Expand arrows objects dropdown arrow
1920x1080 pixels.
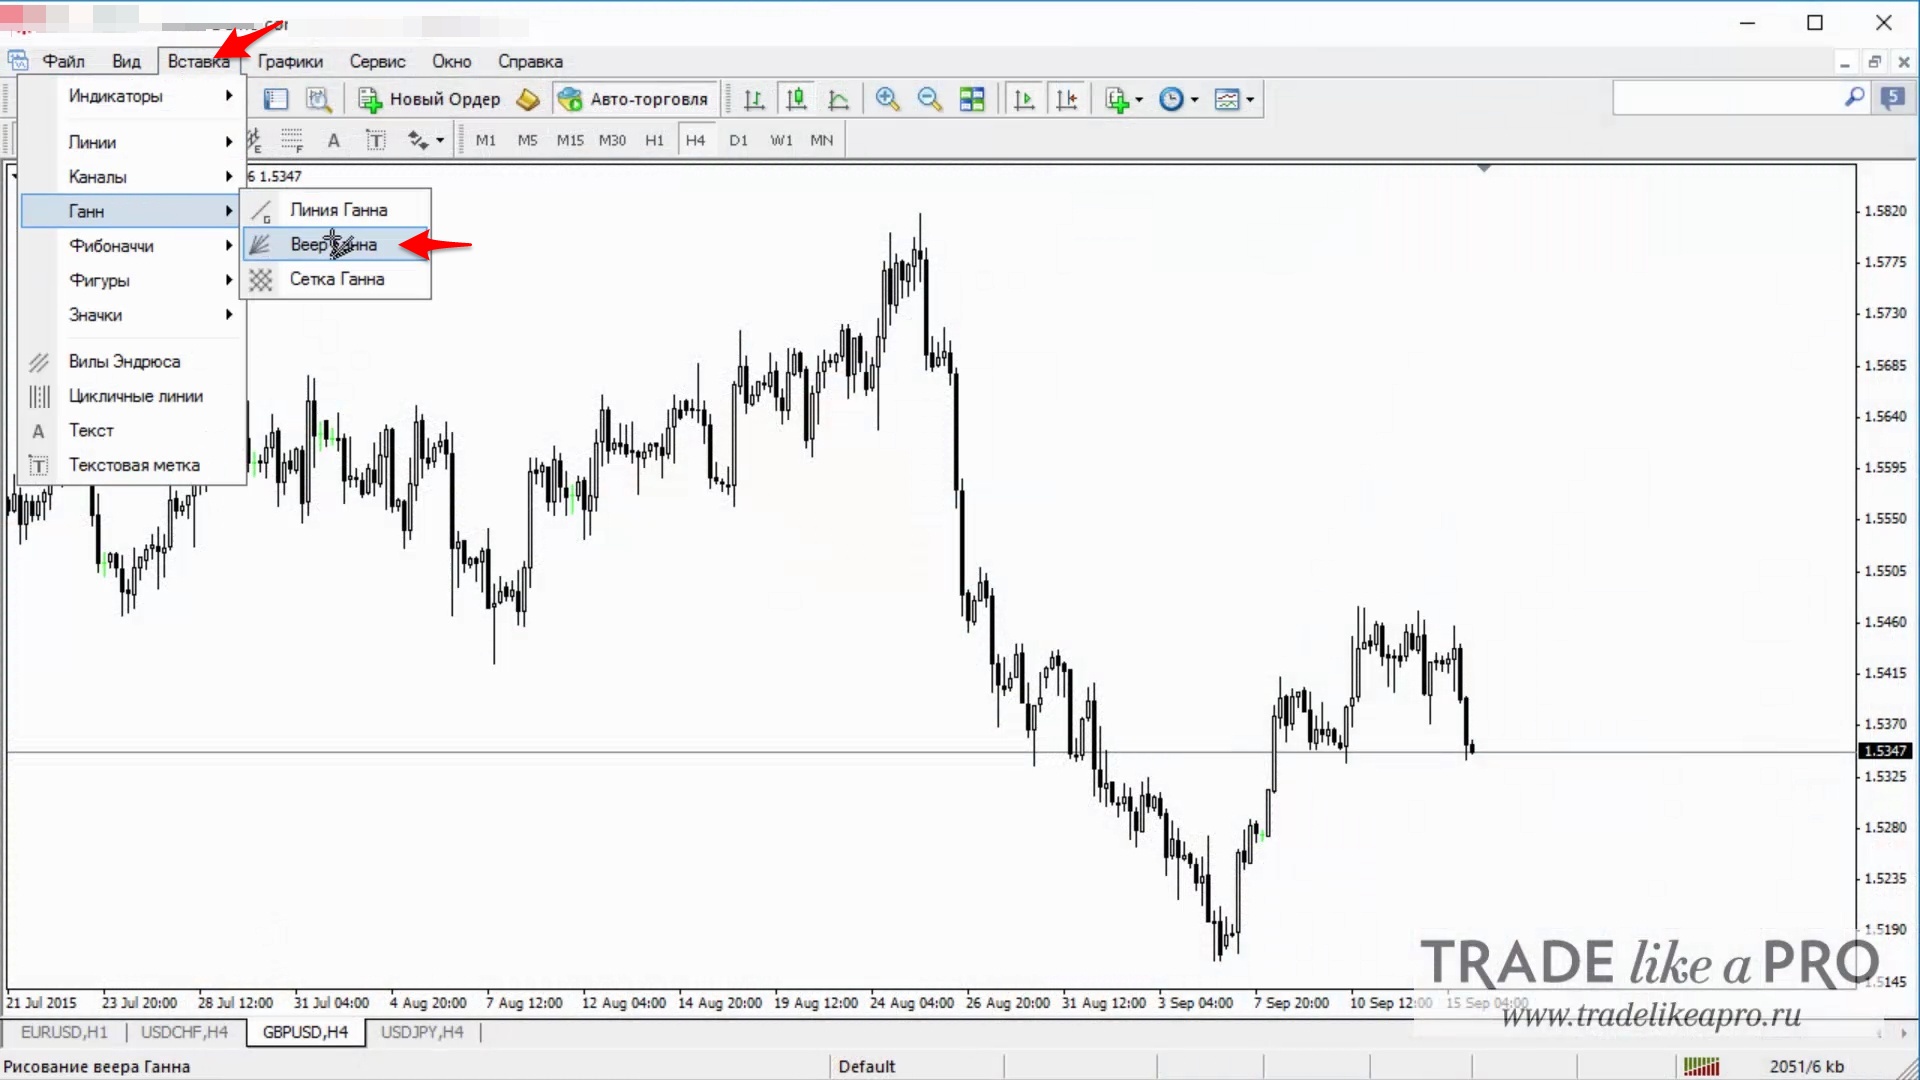coord(440,141)
